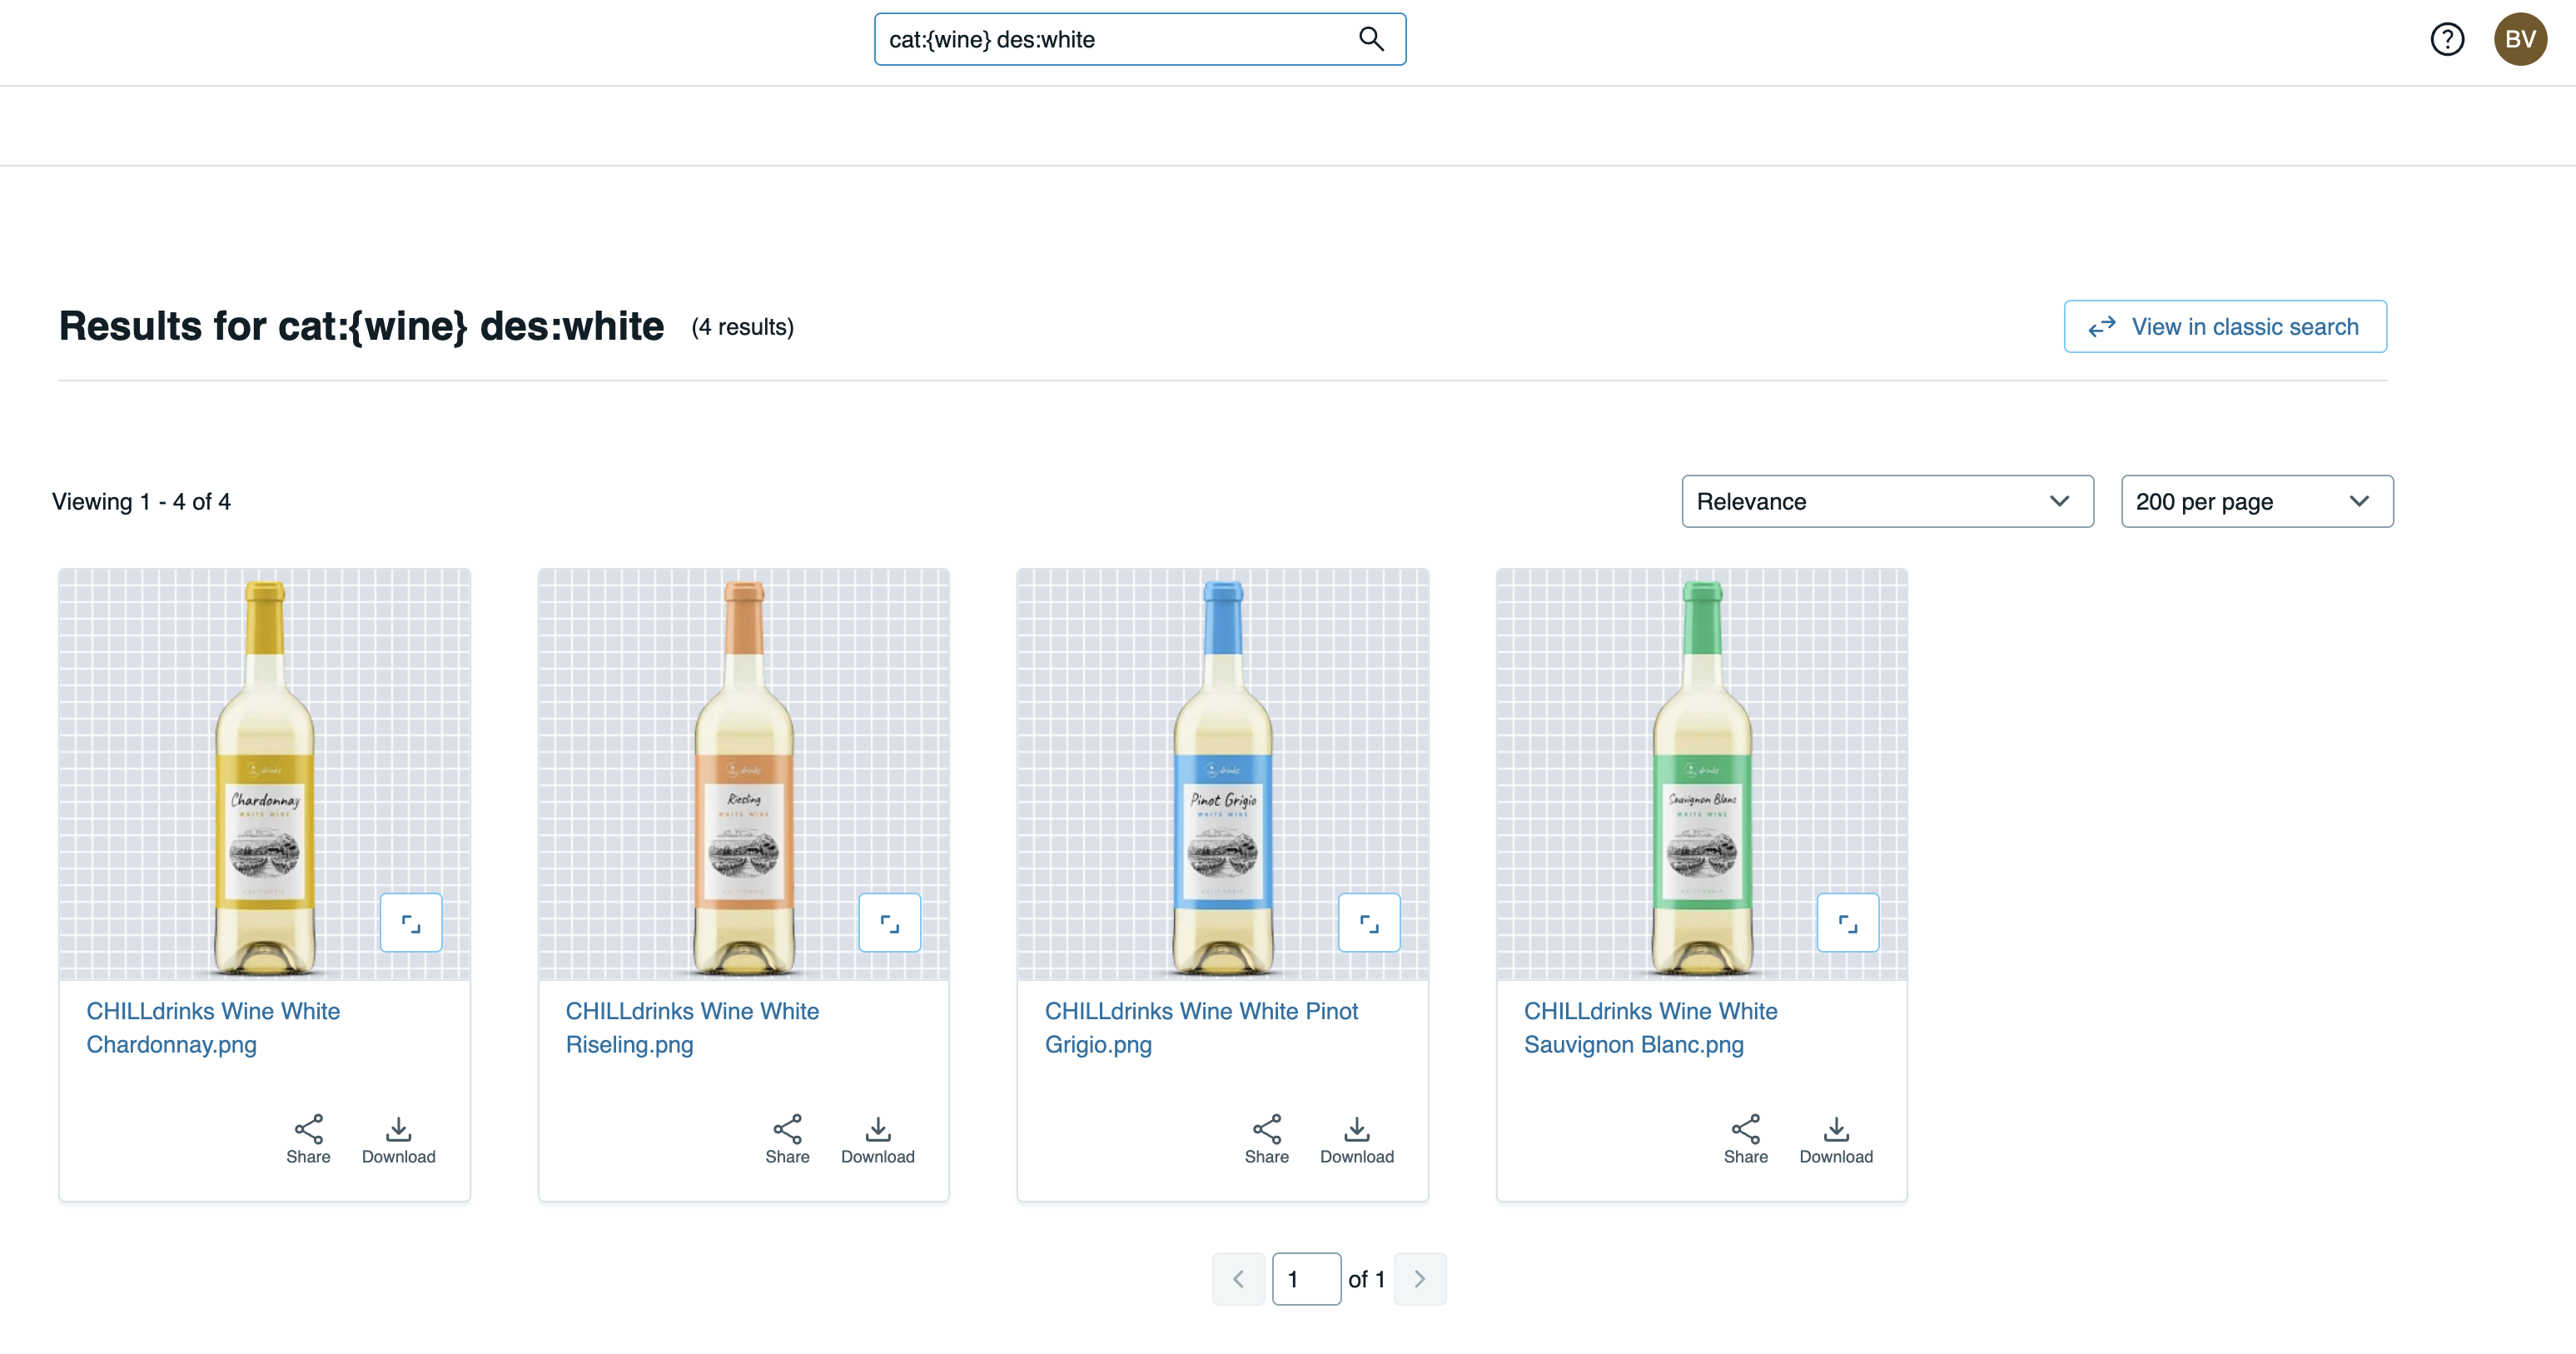
Task: Go to the previous results page
Action: (x=1238, y=1278)
